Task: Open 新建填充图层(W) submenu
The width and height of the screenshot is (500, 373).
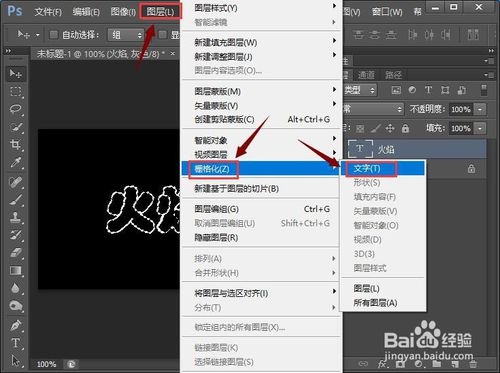Action: pos(260,43)
